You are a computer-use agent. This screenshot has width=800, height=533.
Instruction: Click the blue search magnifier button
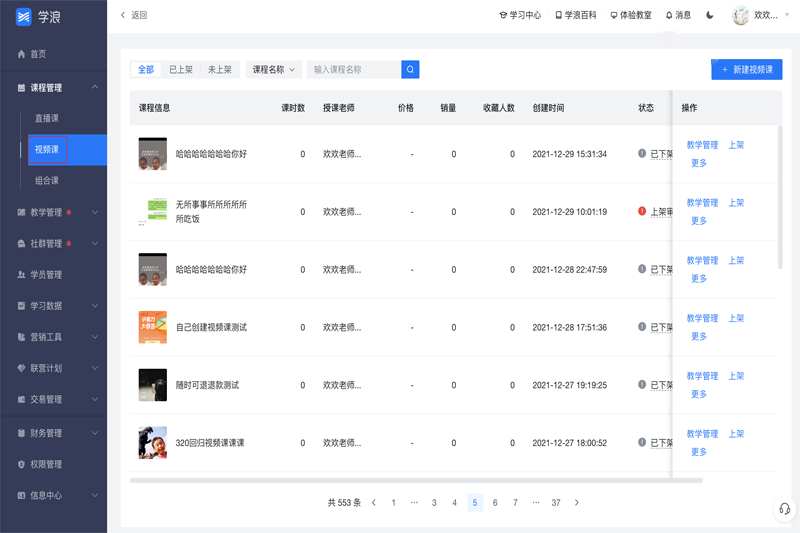[410, 70]
